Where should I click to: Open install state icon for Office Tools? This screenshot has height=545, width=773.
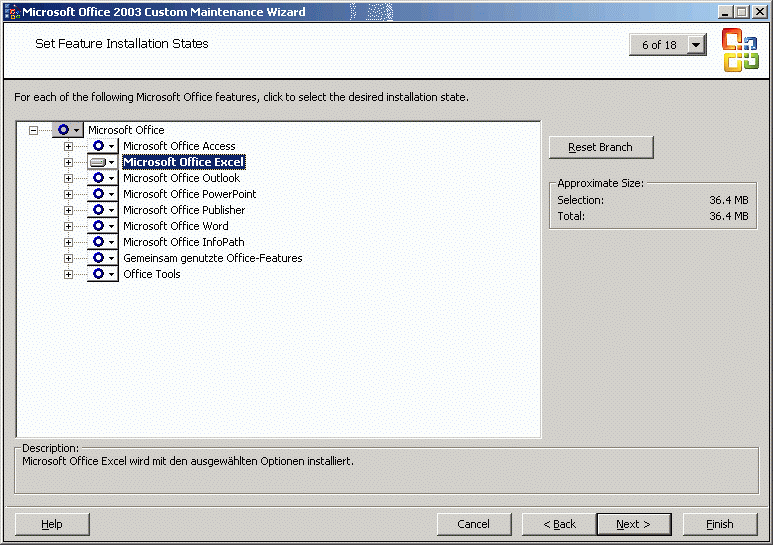point(103,274)
